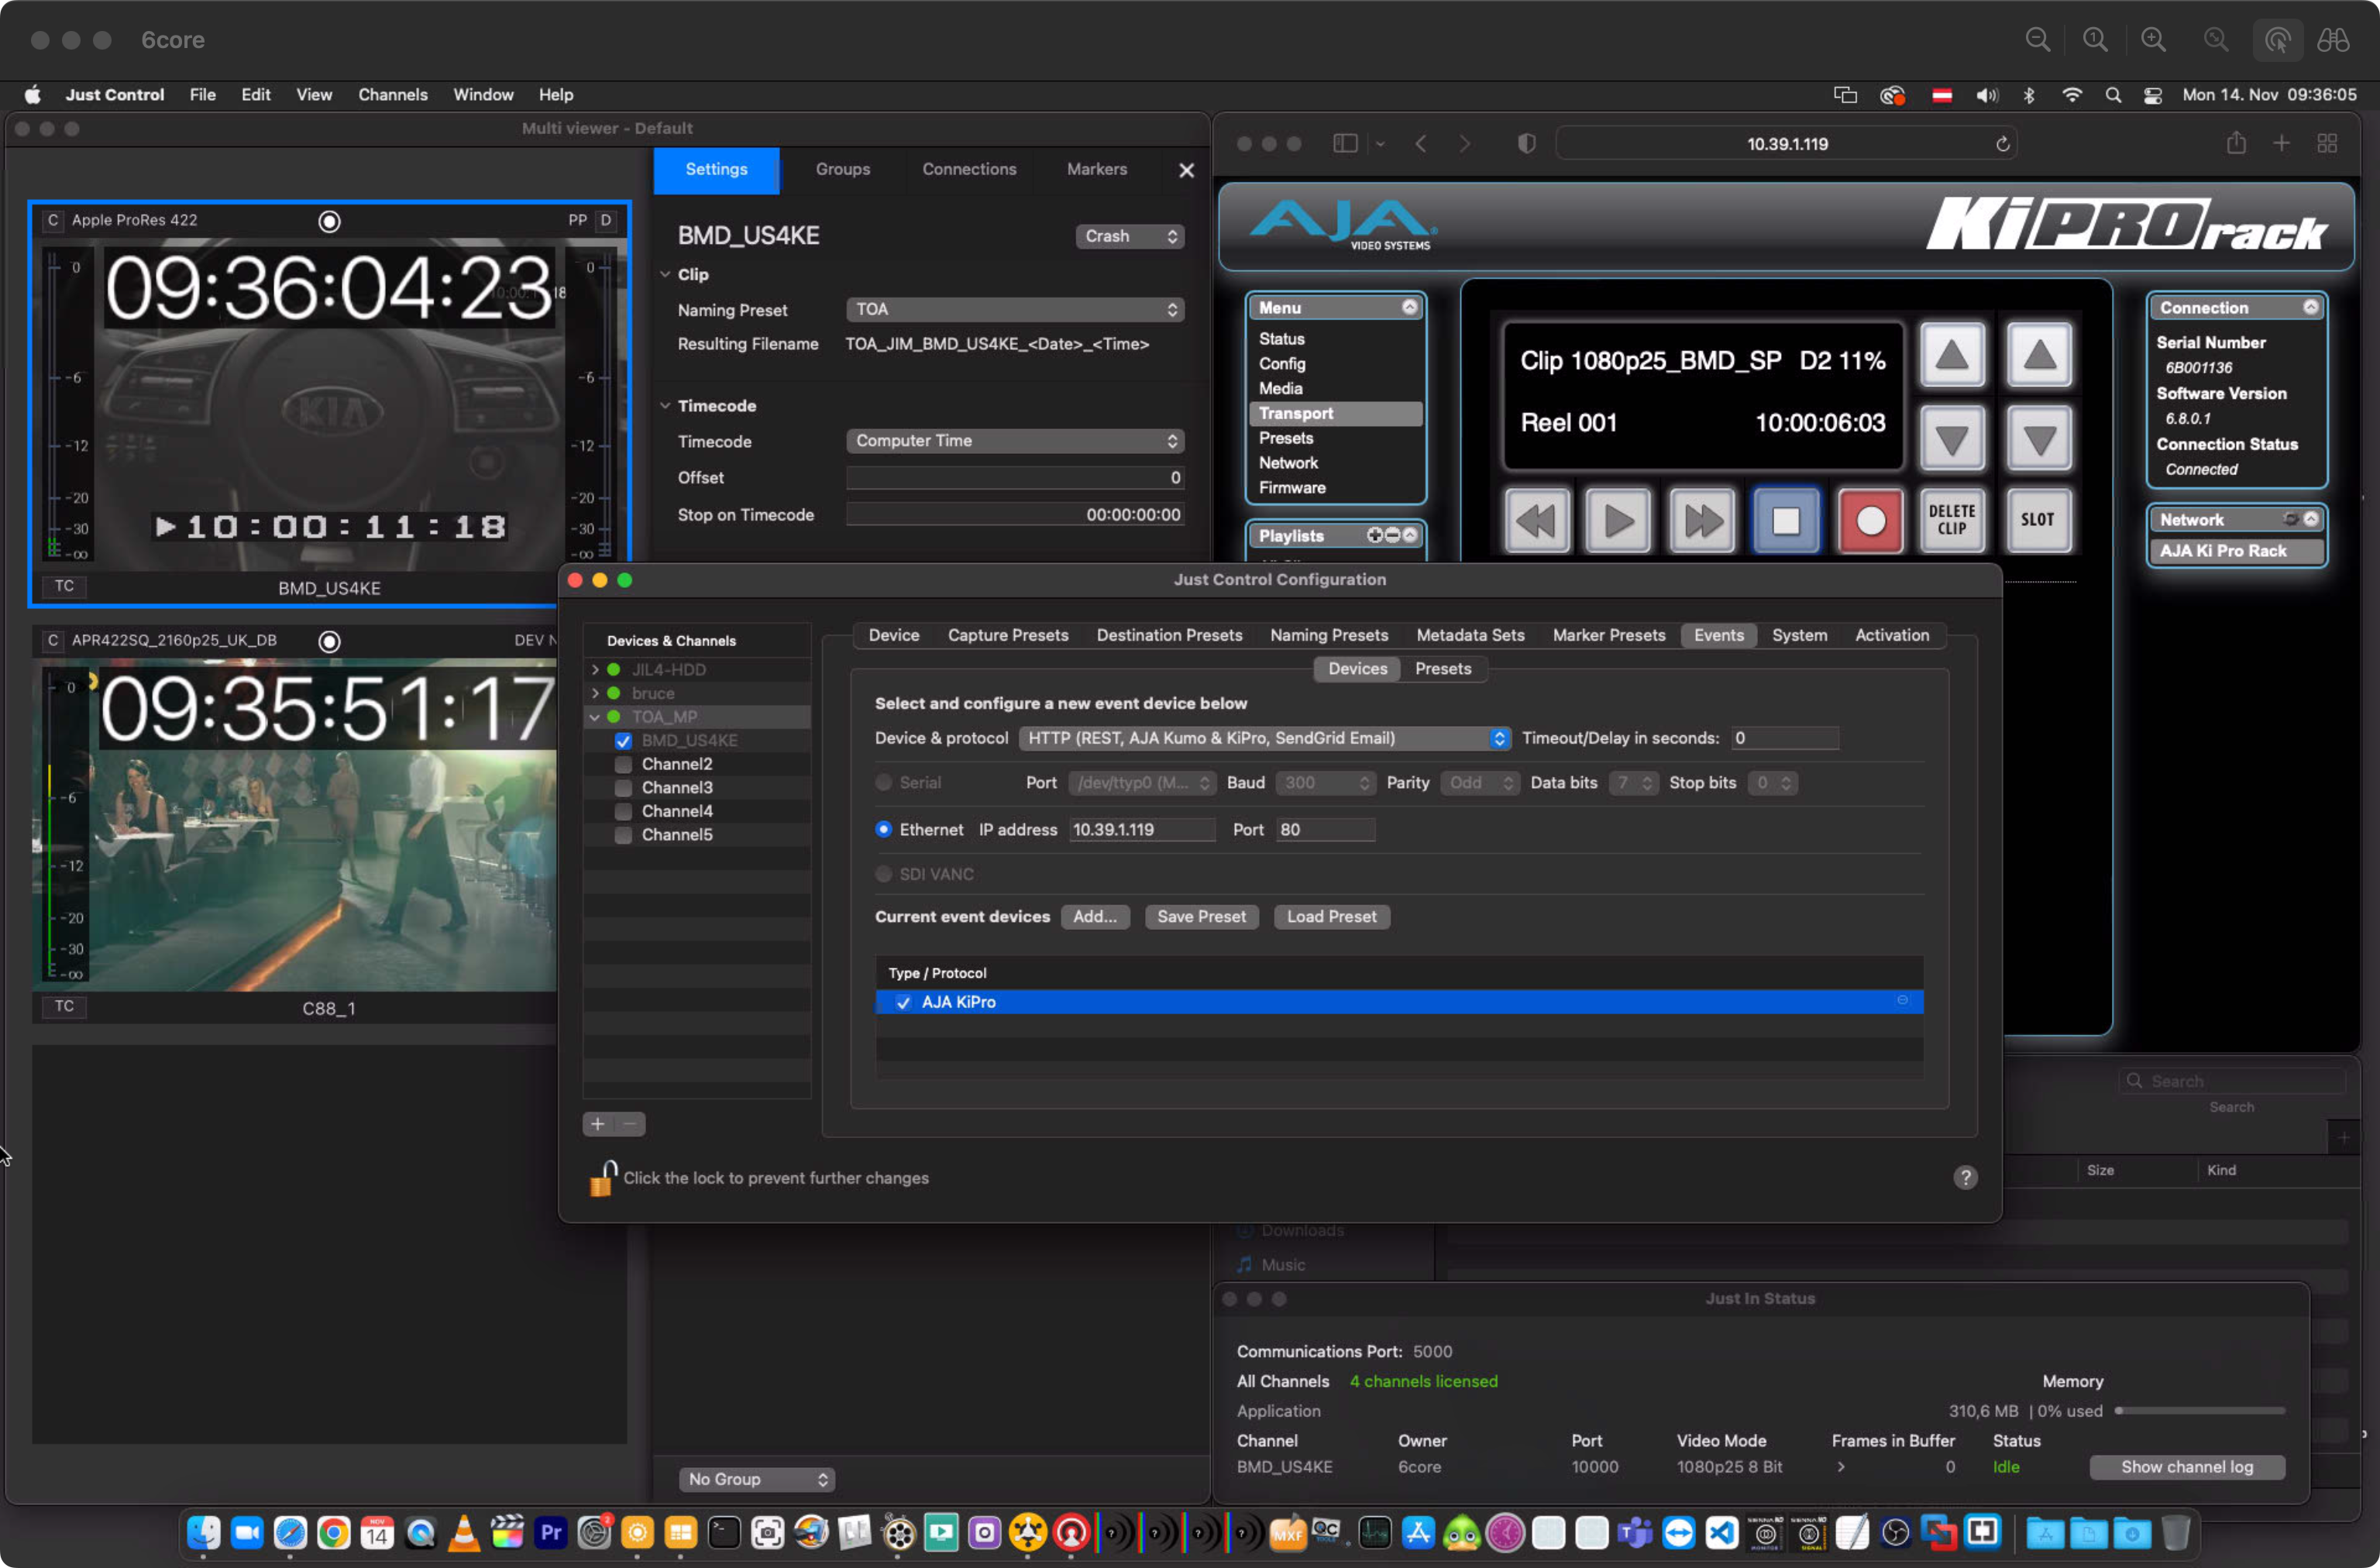Click the blue stop button on KiPro
The height and width of the screenshot is (1568, 2380).
pyautogui.click(x=1786, y=520)
